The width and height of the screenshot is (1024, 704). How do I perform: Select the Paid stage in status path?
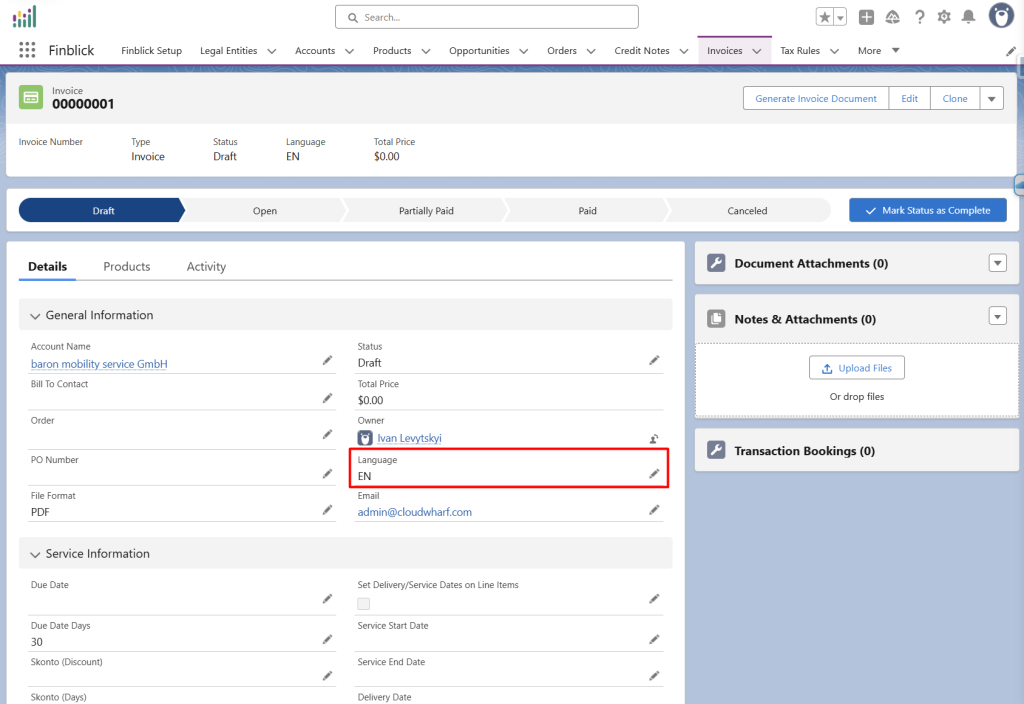tap(587, 211)
